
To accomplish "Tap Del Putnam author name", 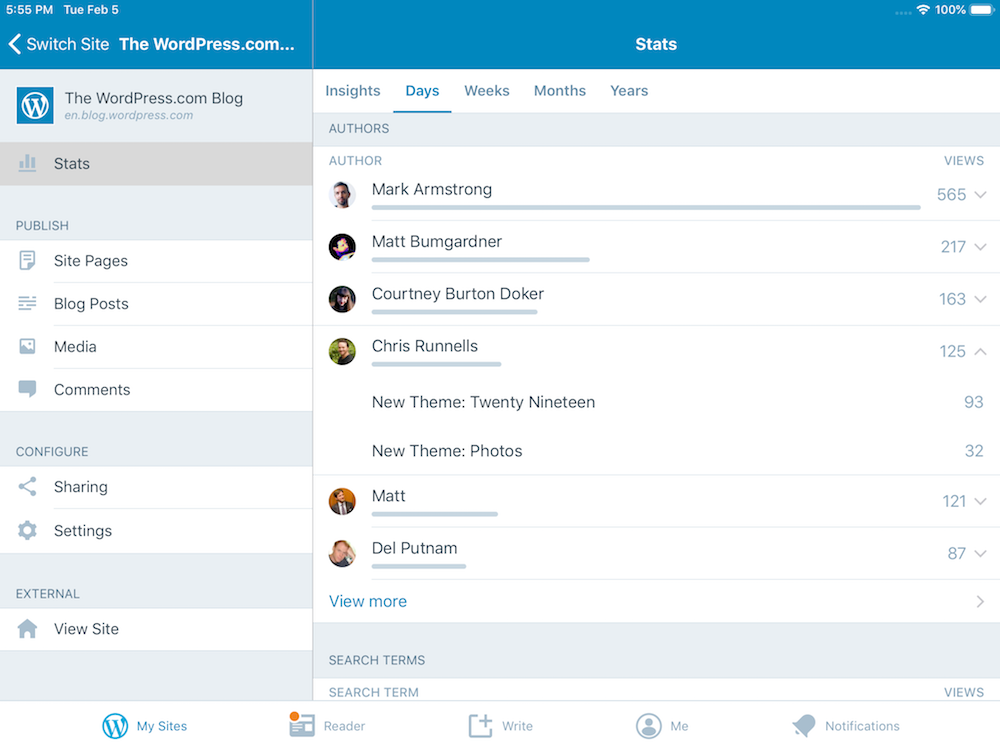I will pos(415,548).
